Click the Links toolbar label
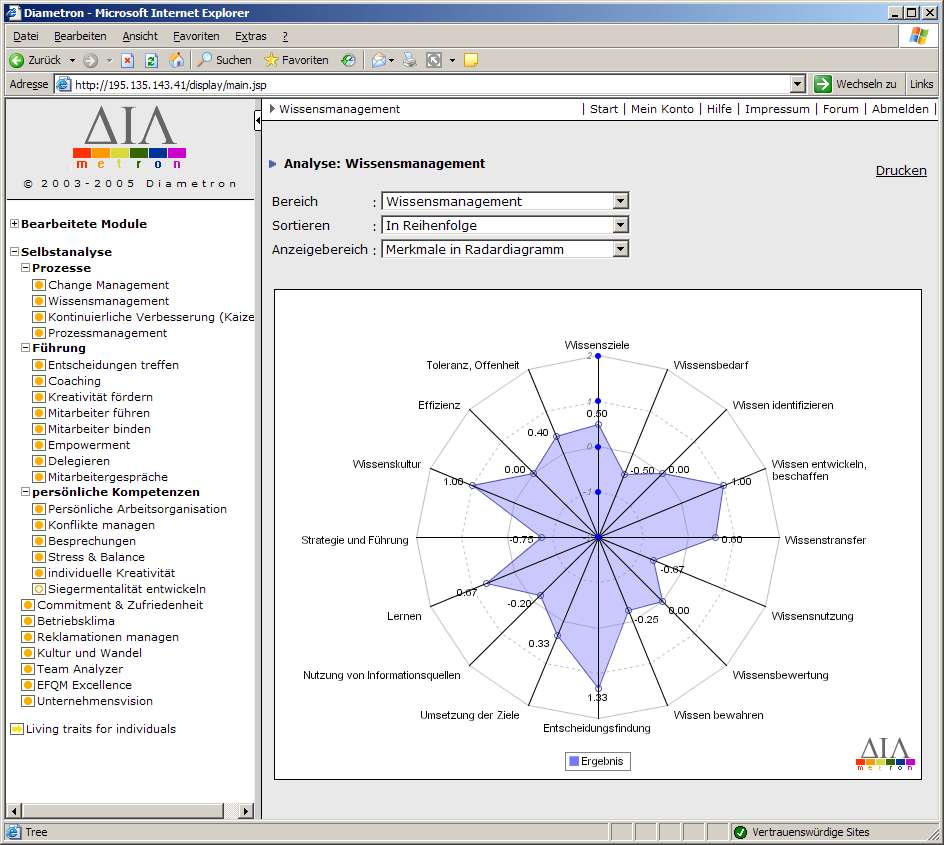This screenshot has height=845, width=944. coord(921,84)
